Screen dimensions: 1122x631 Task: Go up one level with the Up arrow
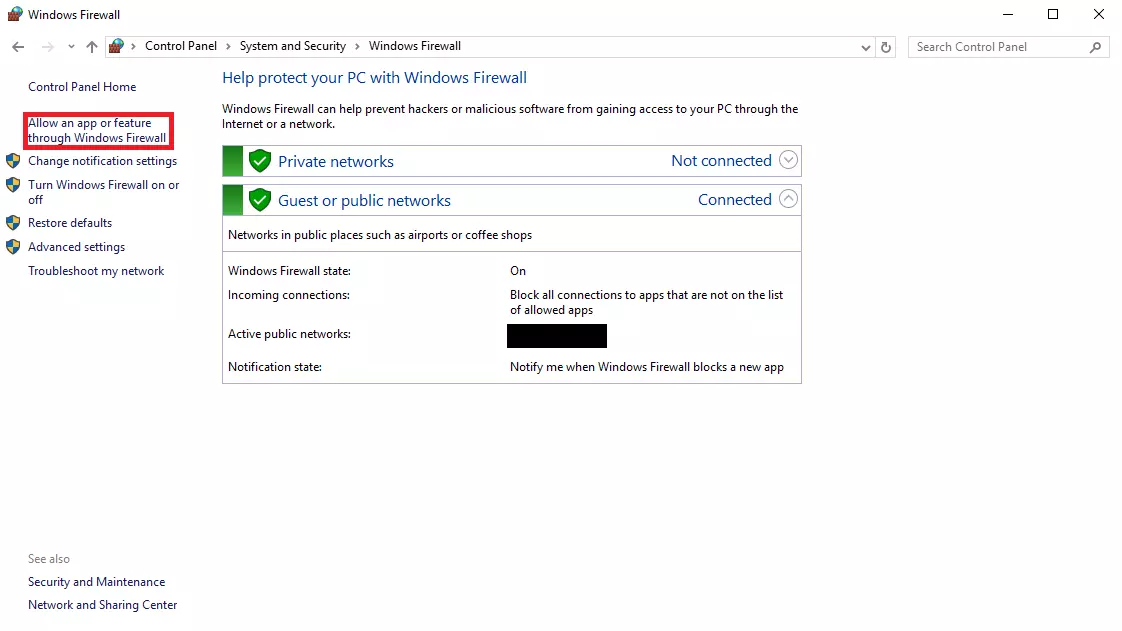tap(92, 47)
